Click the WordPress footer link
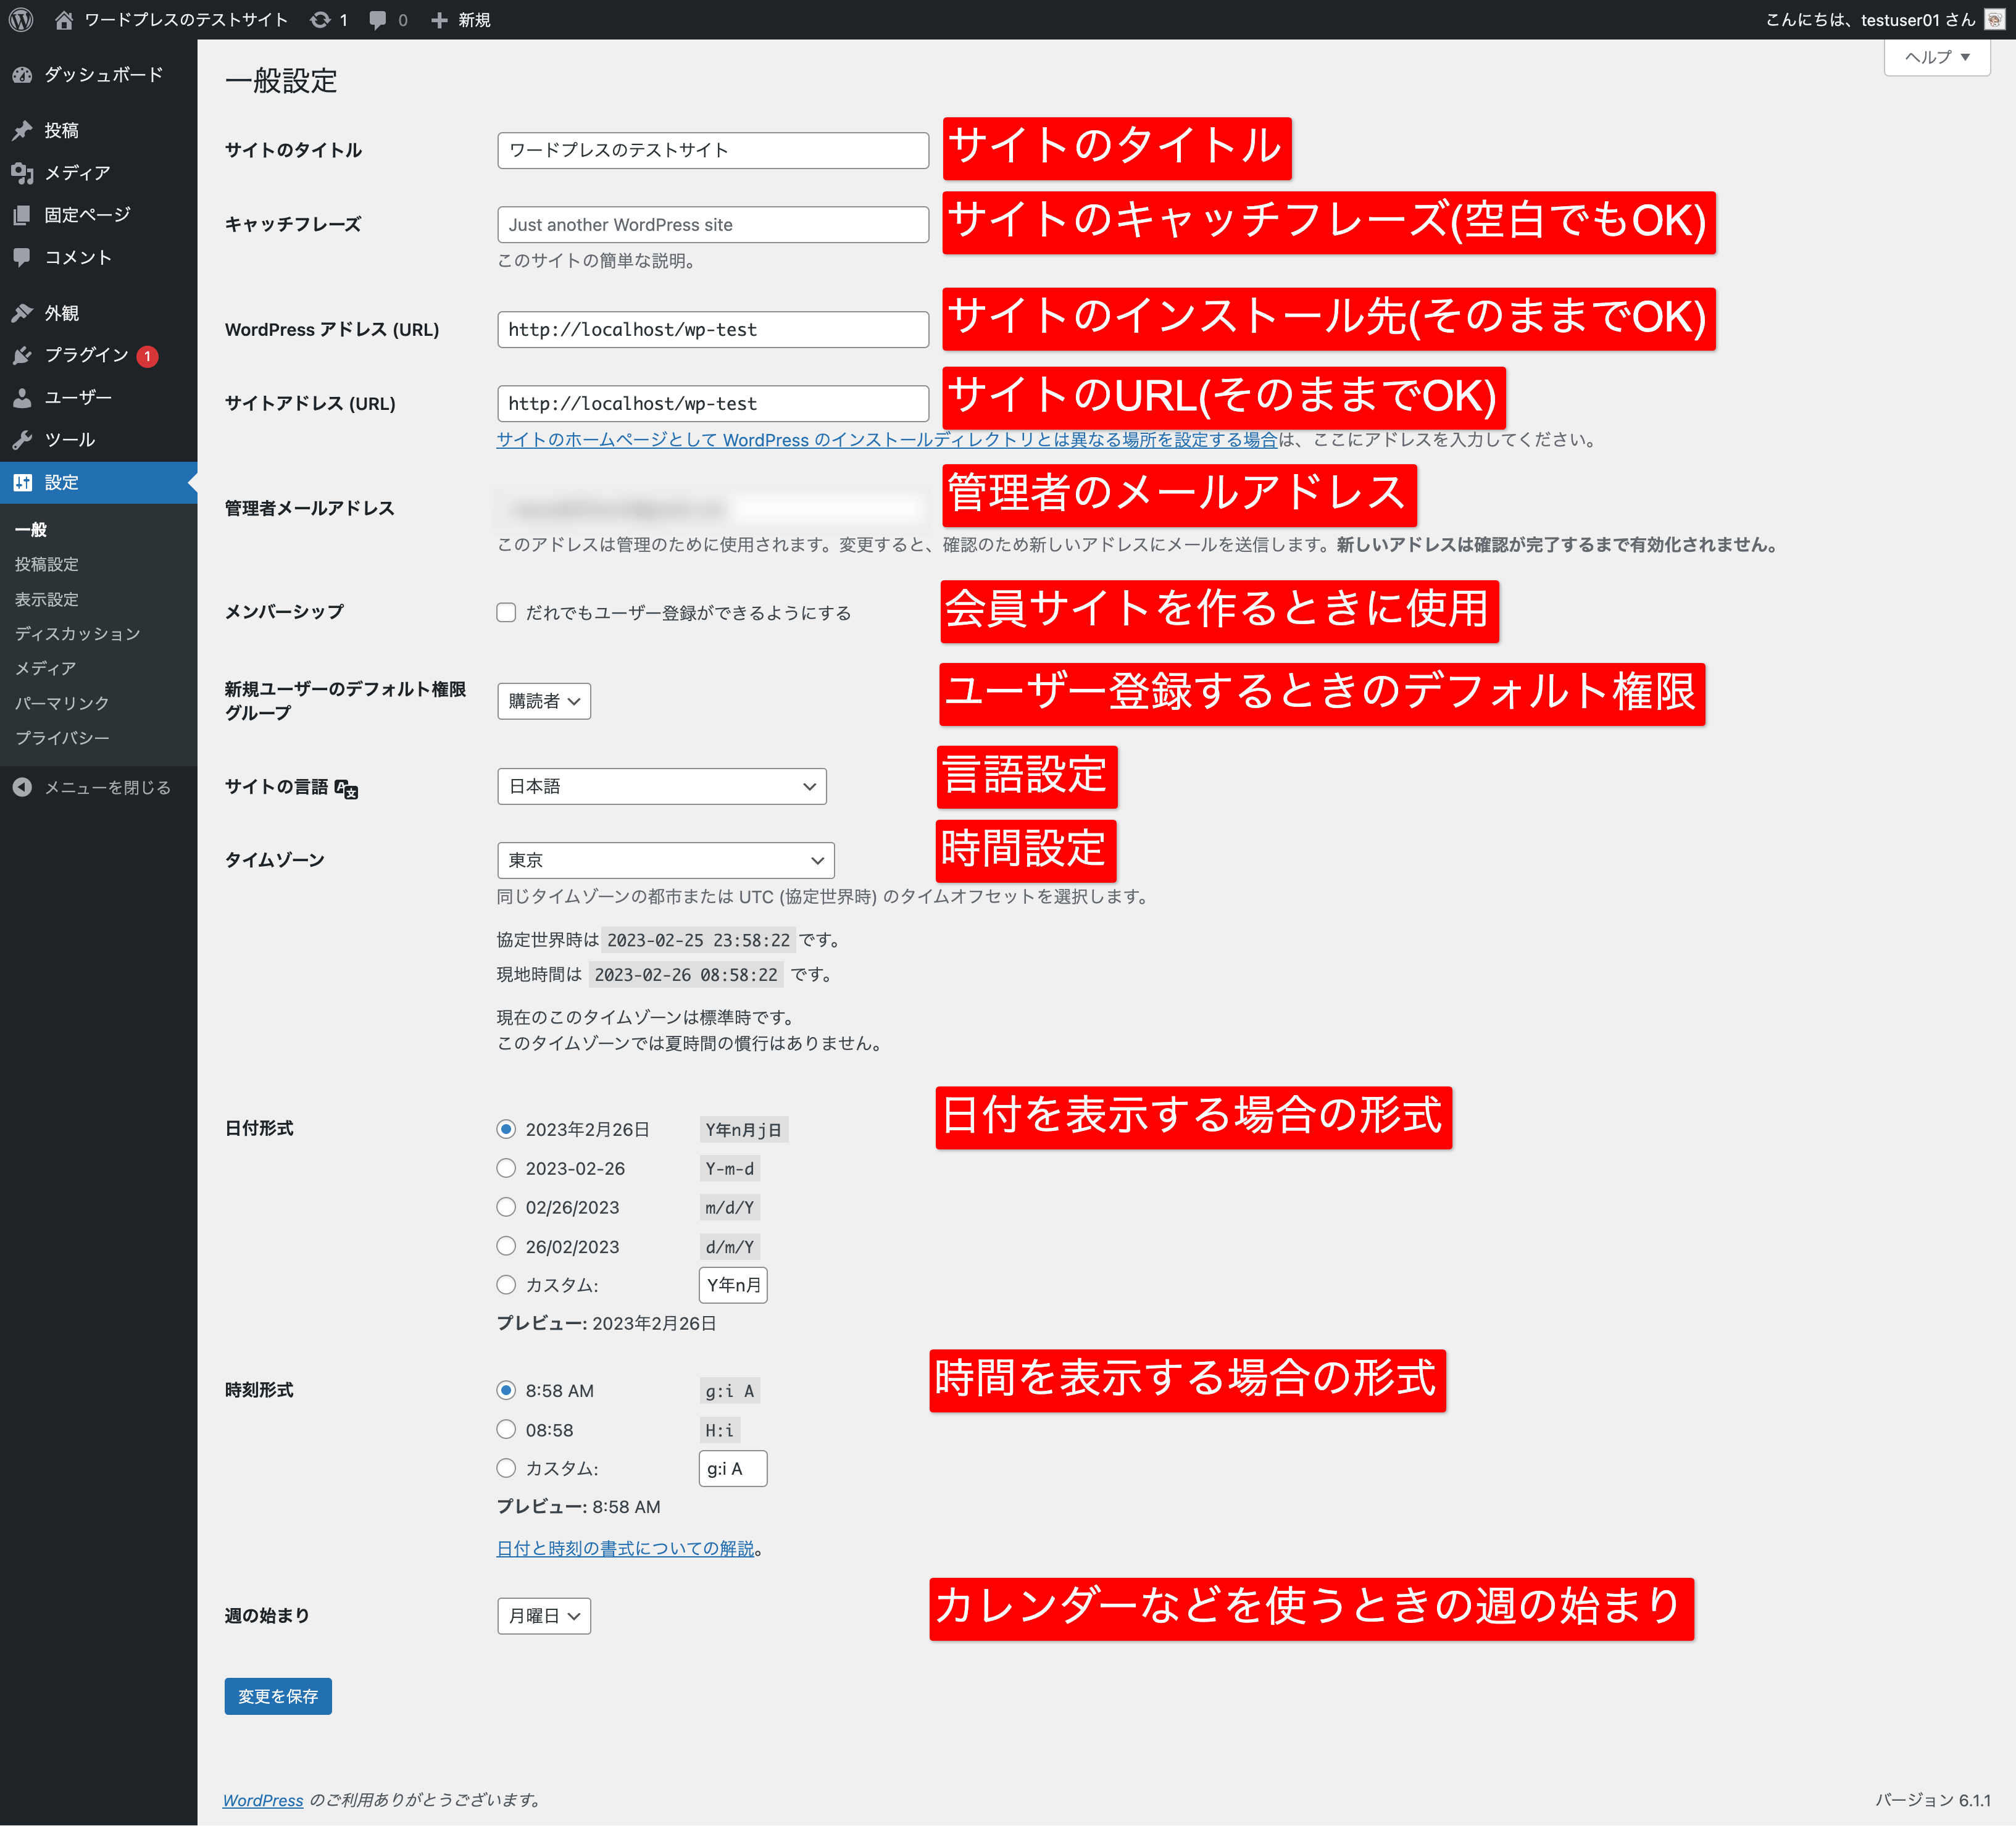 point(263,1800)
